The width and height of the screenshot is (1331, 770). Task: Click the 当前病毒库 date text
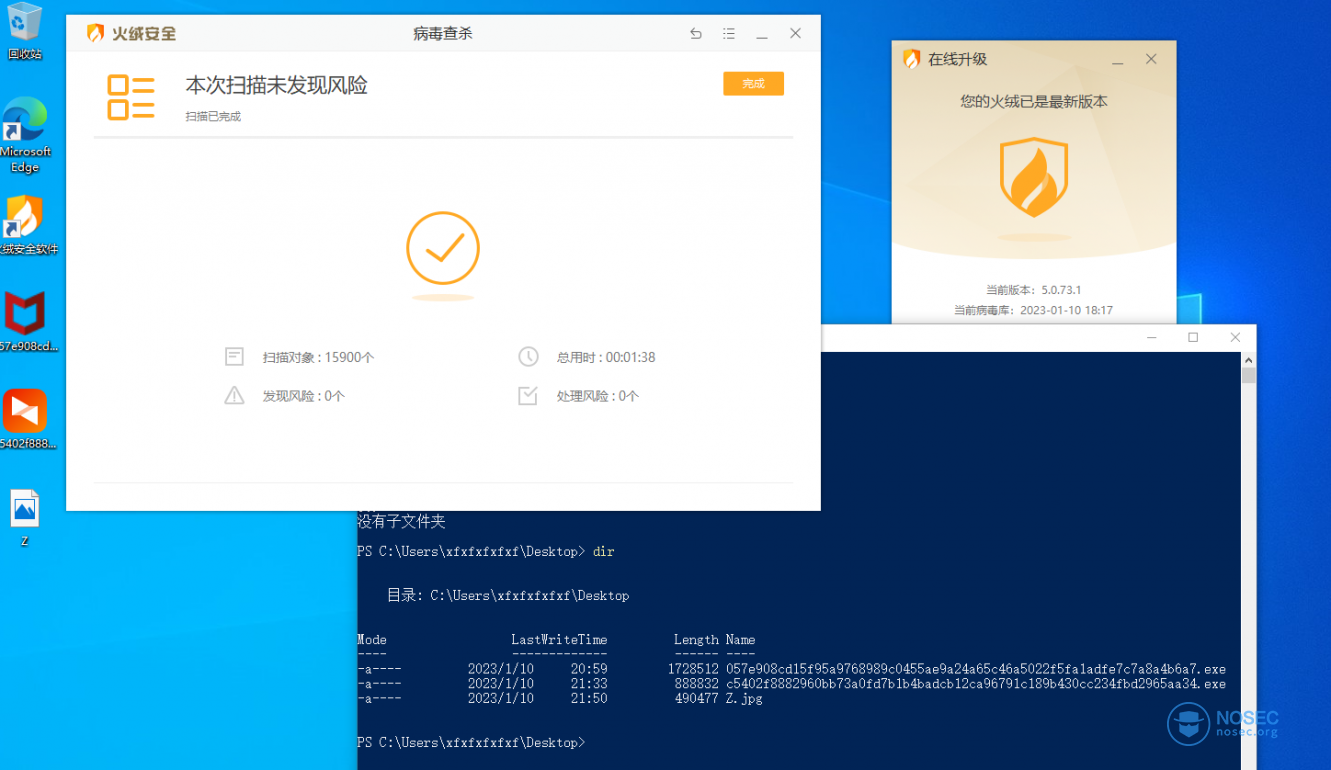coord(1034,310)
